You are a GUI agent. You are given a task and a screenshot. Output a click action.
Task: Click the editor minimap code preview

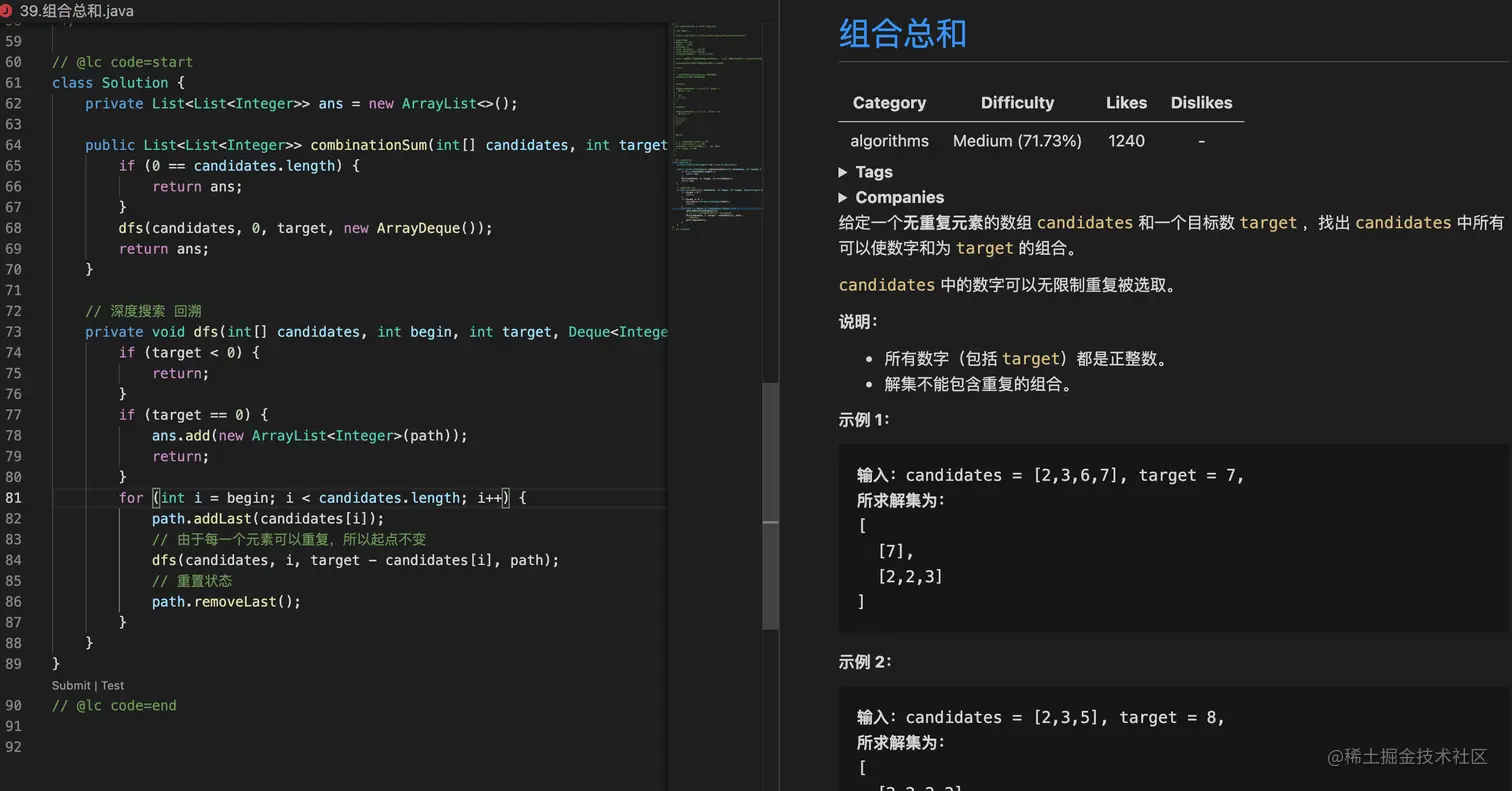[719, 130]
